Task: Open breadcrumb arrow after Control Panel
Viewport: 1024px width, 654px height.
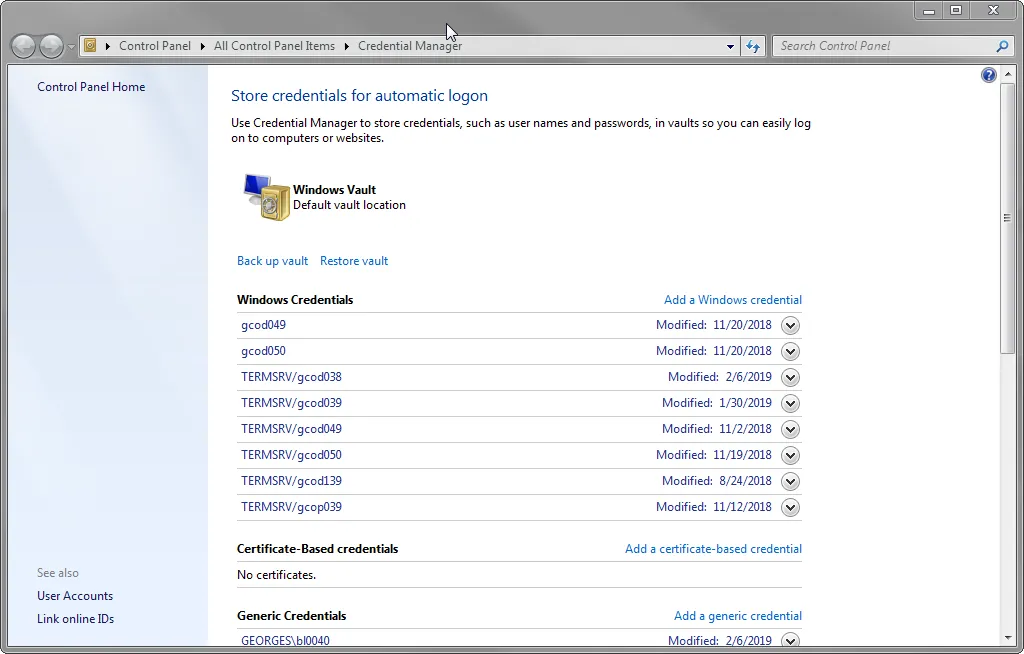Action: [x=202, y=46]
